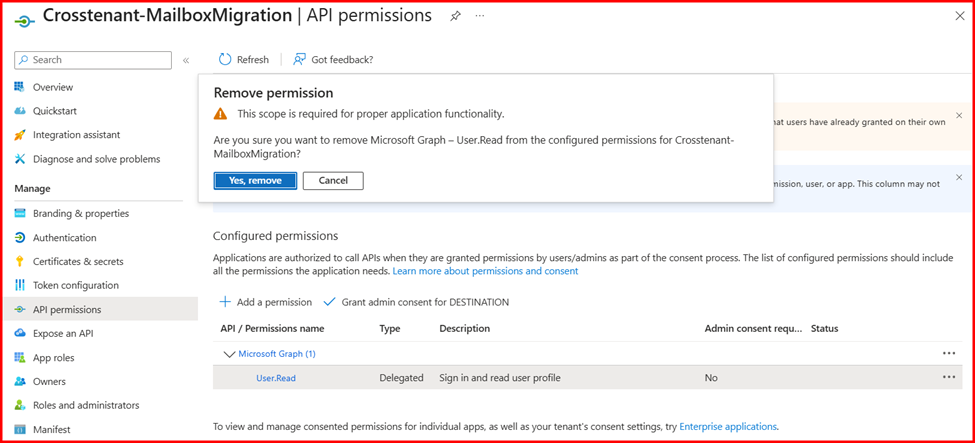Select Token configuration menu item
Viewport: 975px width, 443px height.
pos(75,286)
